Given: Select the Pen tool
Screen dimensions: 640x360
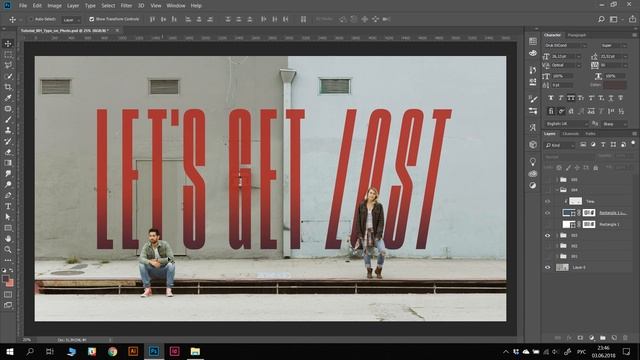Looking at the screenshot, I should 8,196.
